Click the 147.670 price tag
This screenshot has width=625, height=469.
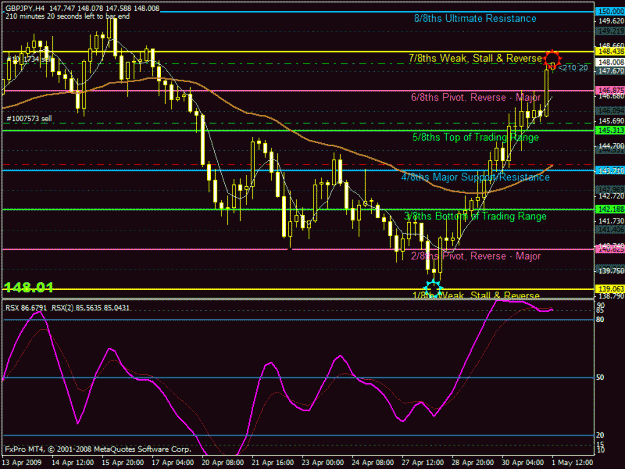click(x=610, y=71)
